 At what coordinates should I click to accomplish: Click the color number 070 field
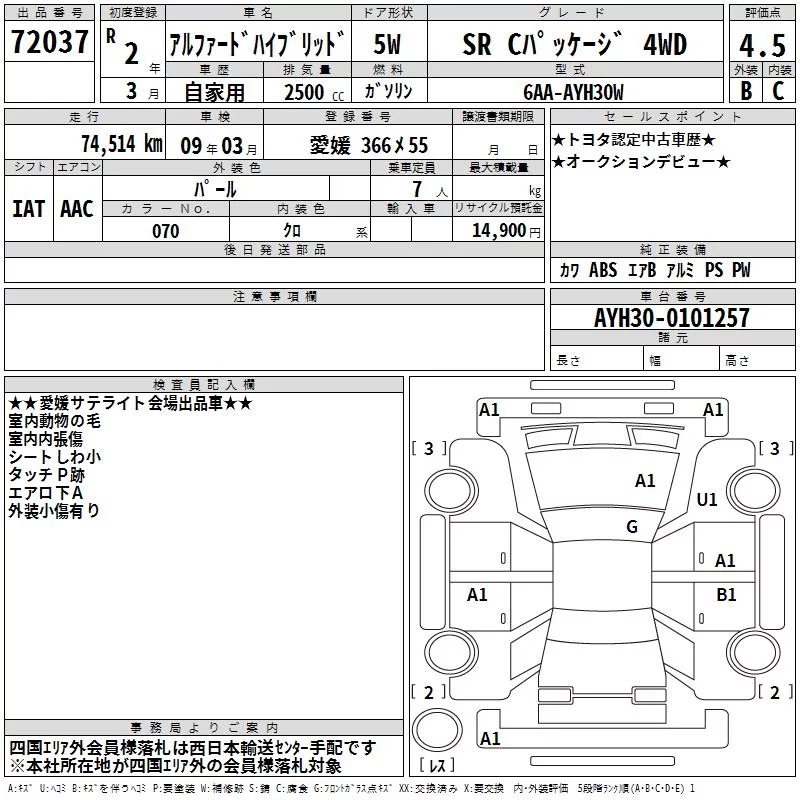pos(166,231)
